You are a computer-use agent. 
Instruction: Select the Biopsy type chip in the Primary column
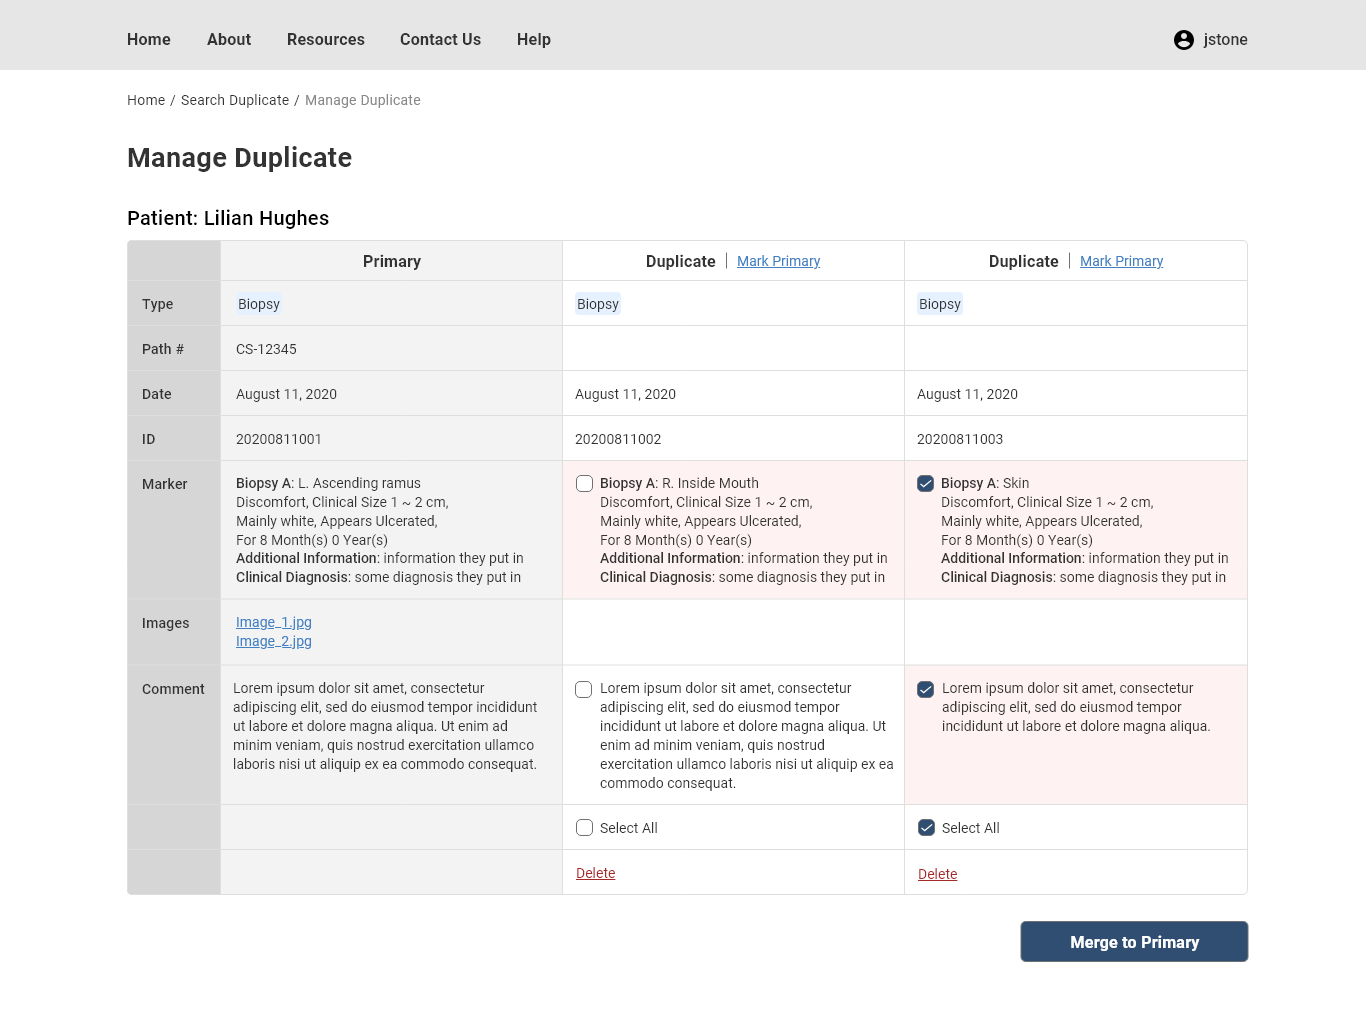pyautogui.click(x=258, y=303)
